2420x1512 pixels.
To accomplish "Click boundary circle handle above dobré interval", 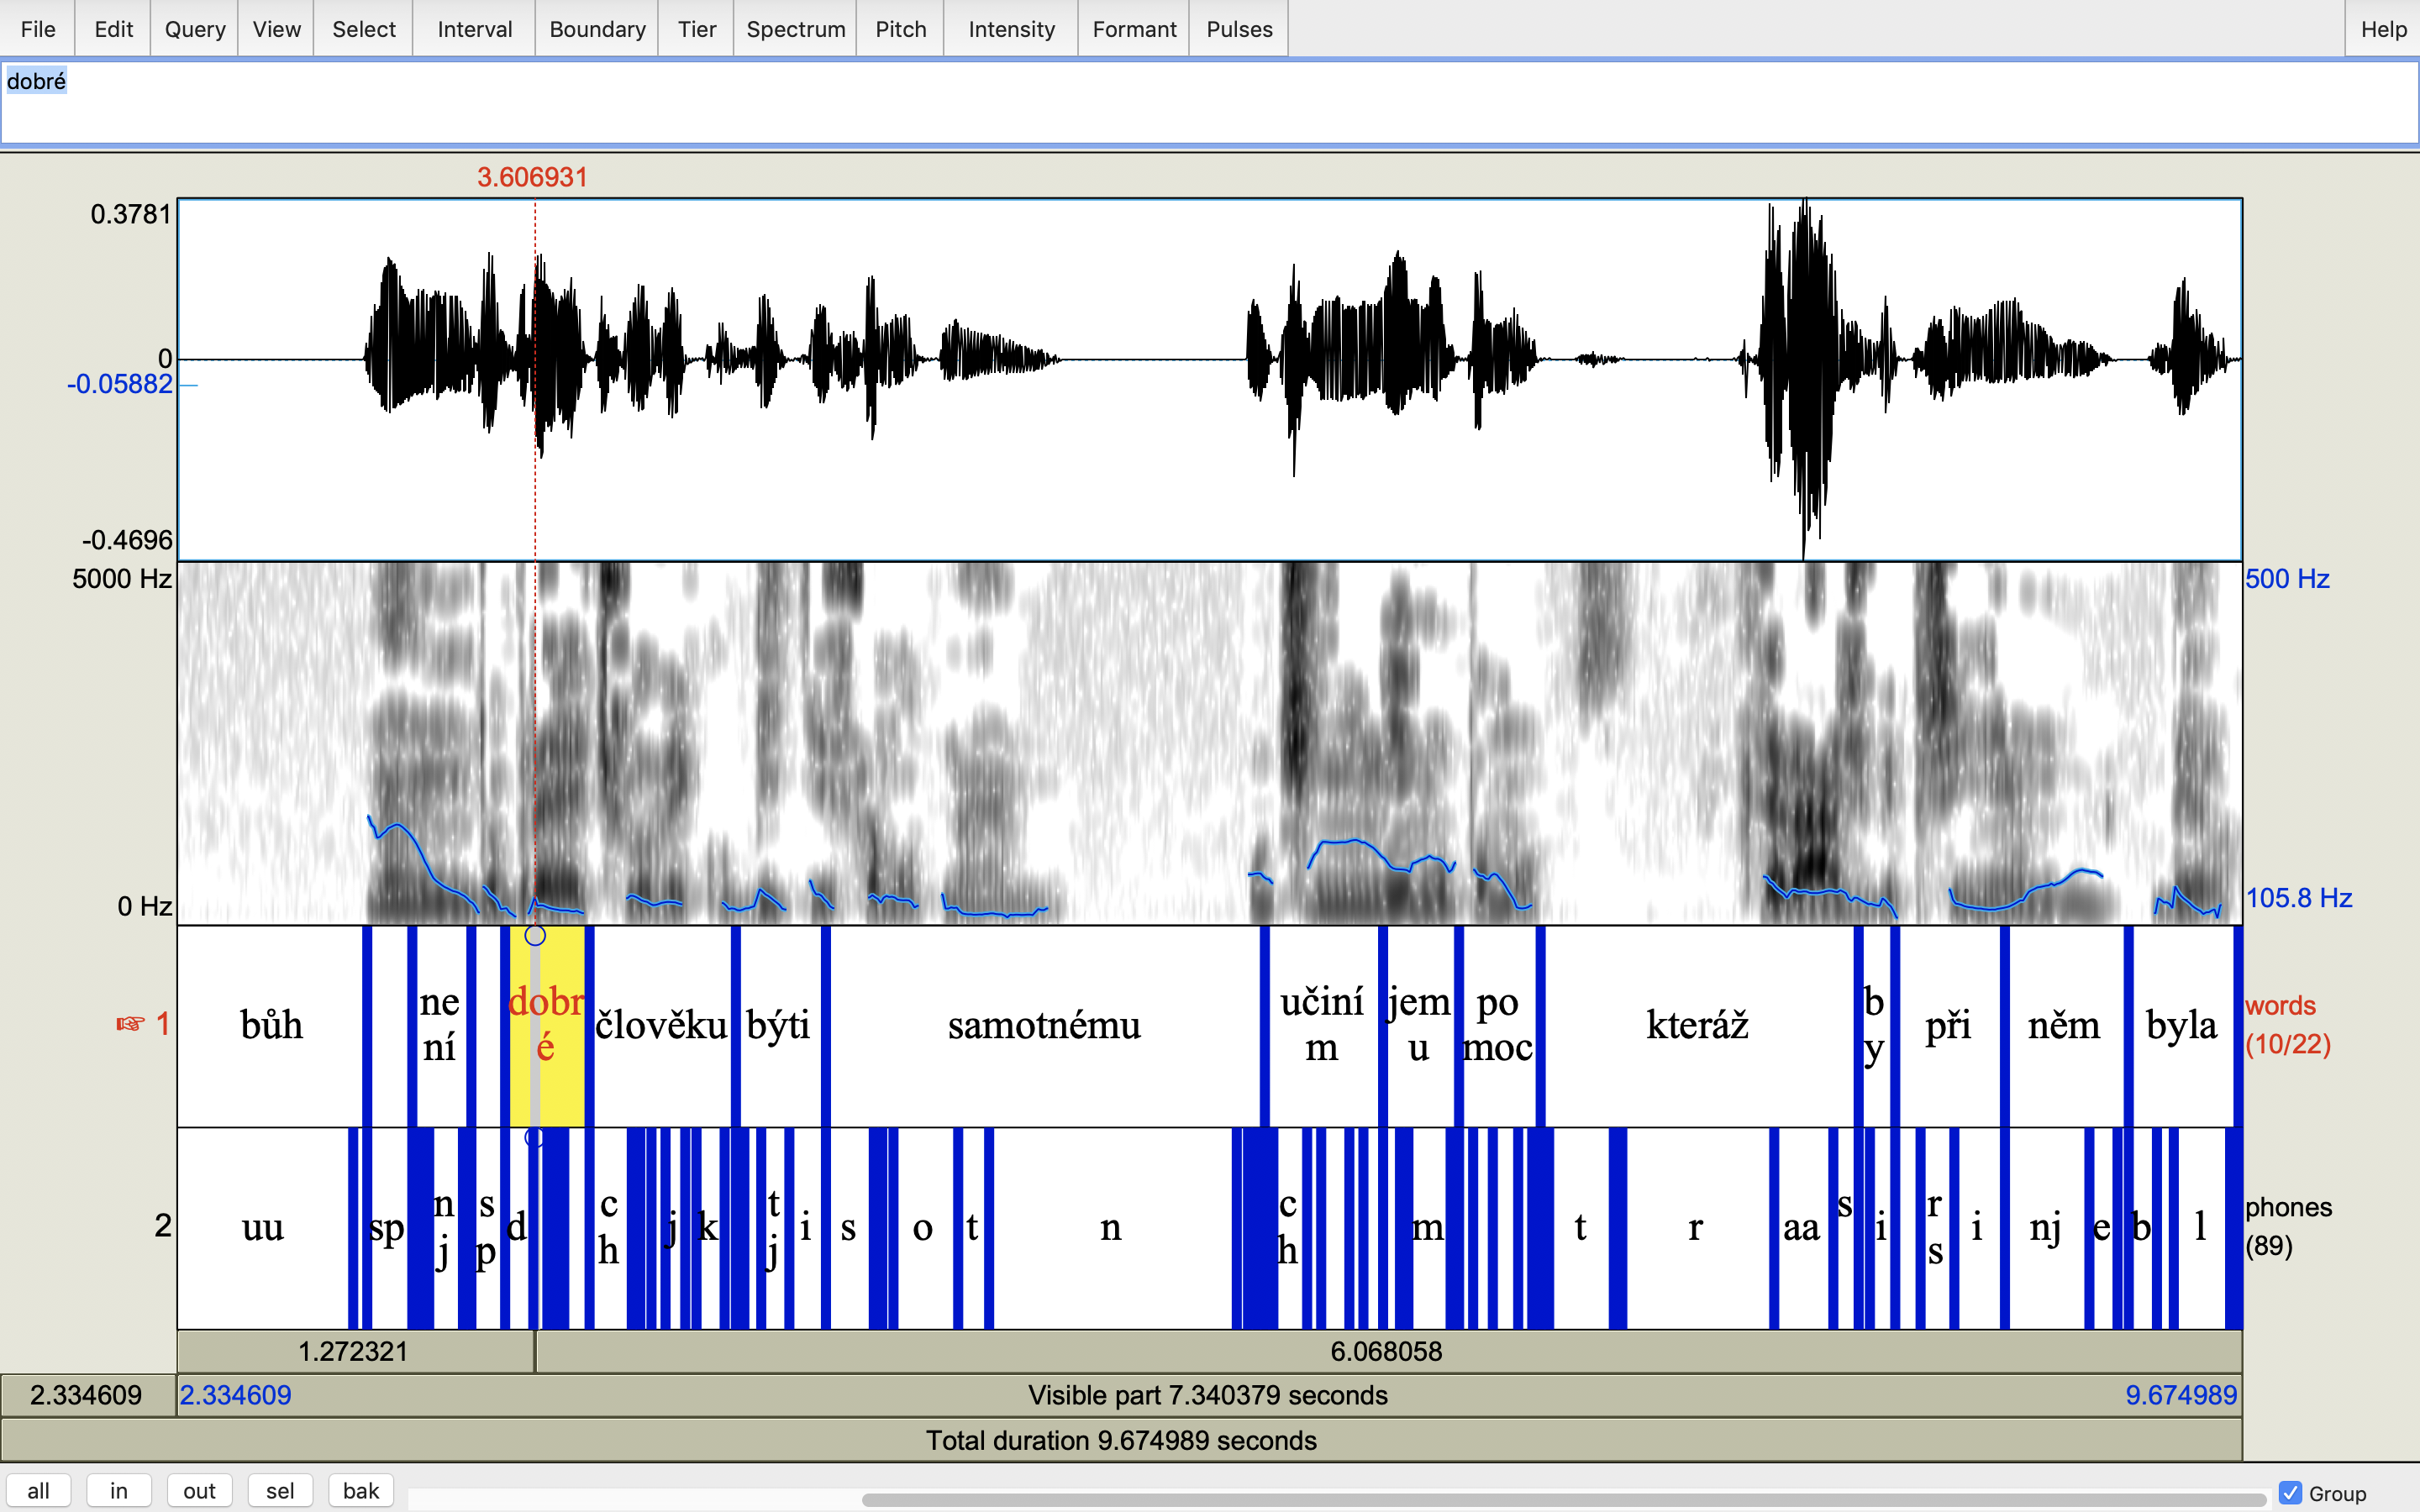I will click(x=535, y=936).
